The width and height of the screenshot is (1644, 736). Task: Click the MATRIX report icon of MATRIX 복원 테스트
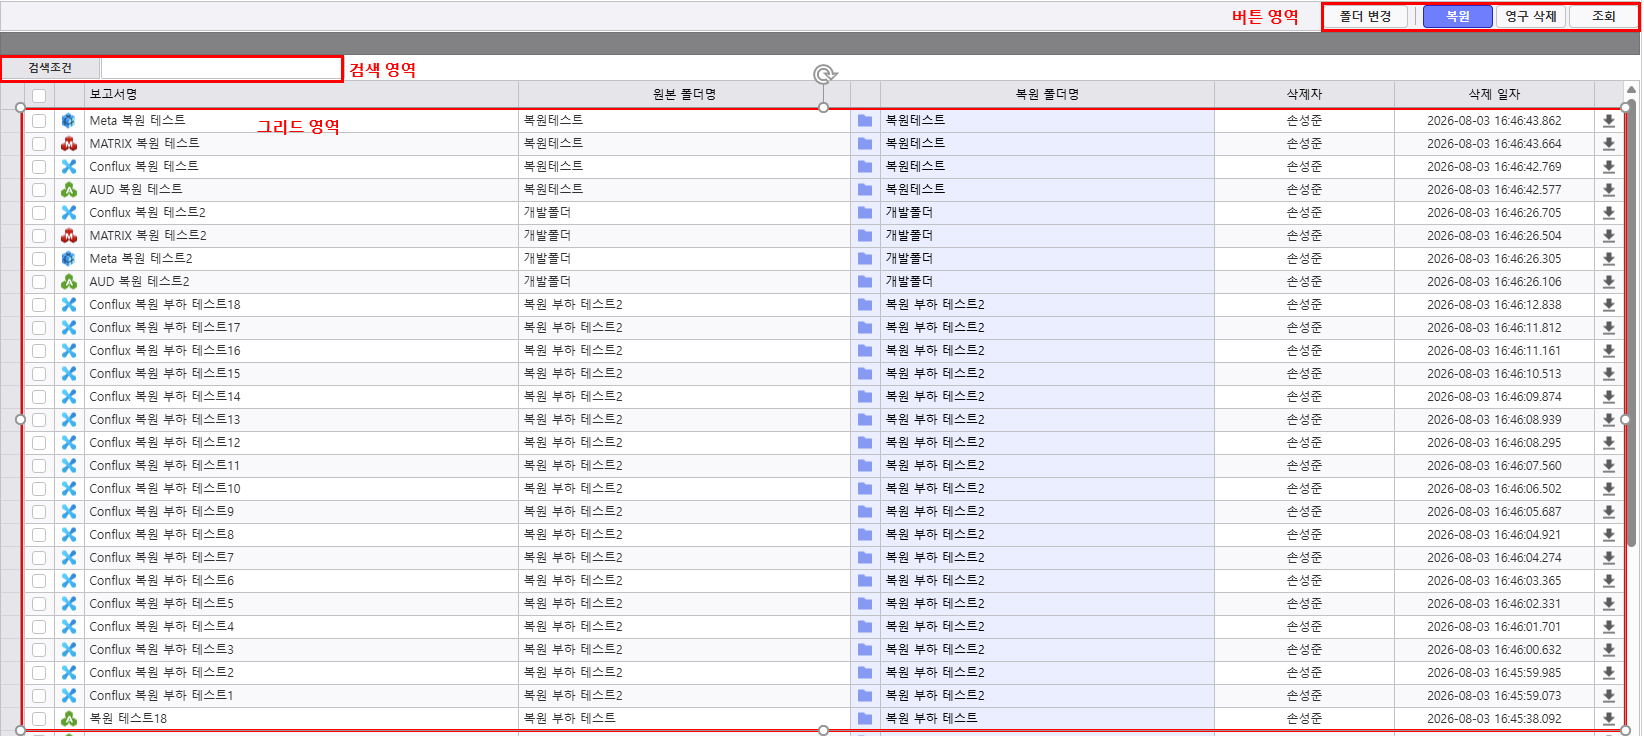(x=69, y=143)
